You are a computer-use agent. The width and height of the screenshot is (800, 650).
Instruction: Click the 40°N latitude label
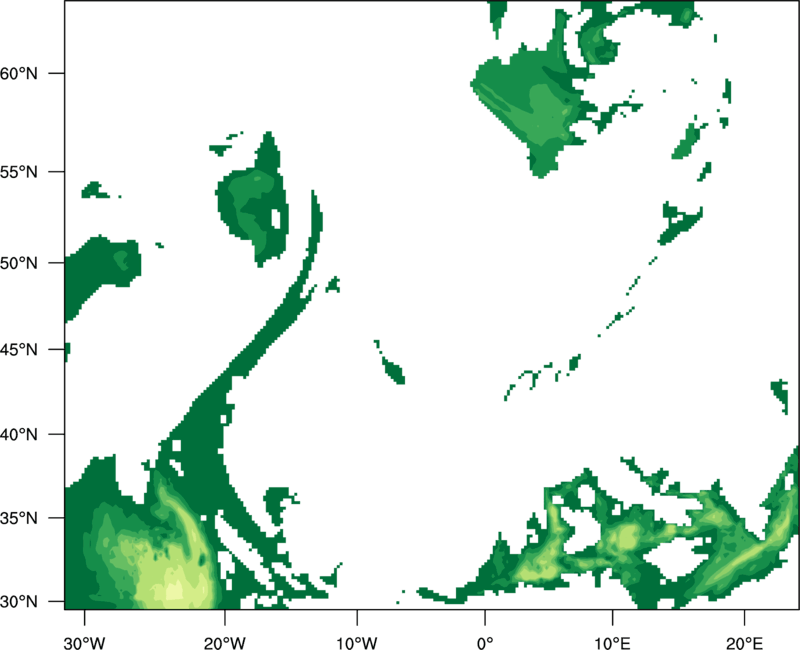[x=18, y=435]
